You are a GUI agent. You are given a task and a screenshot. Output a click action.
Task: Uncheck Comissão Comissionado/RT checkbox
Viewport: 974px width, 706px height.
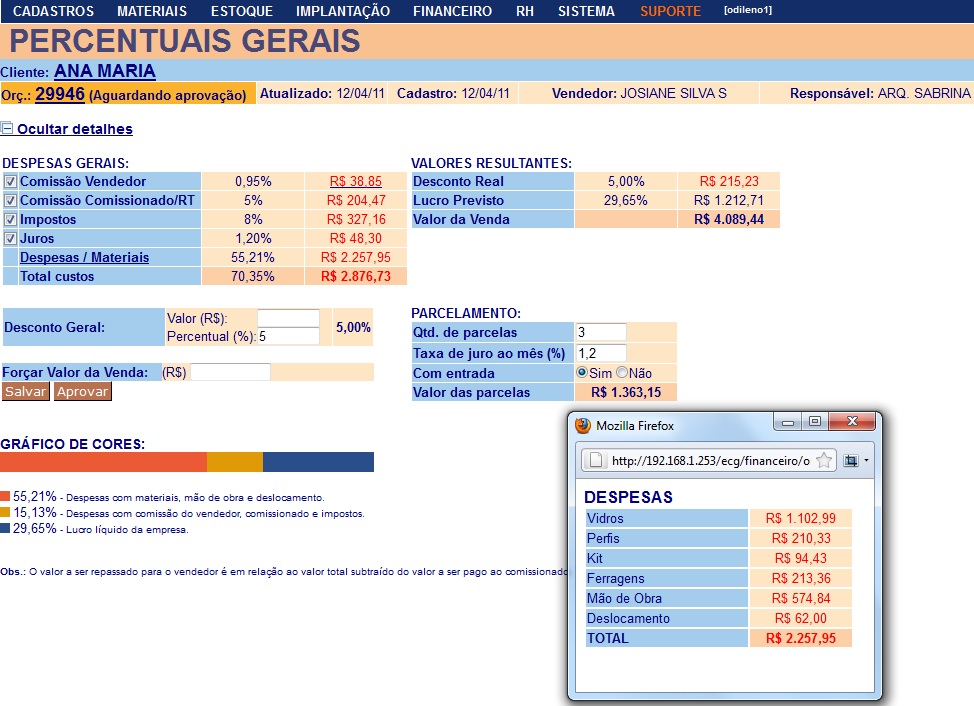(10, 201)
